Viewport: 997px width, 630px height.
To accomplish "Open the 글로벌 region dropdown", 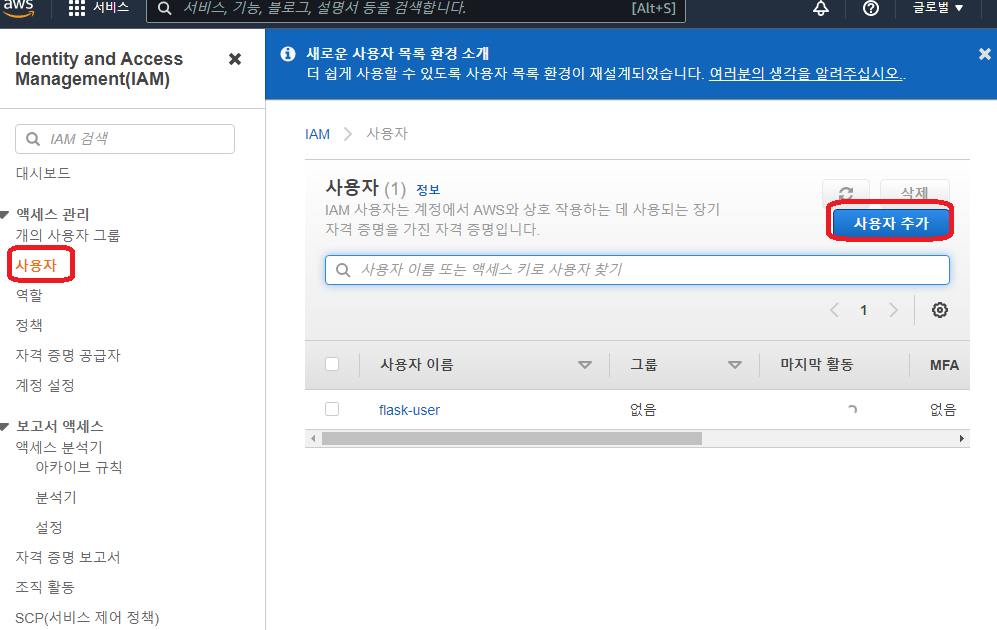I will tap(938, 8).
